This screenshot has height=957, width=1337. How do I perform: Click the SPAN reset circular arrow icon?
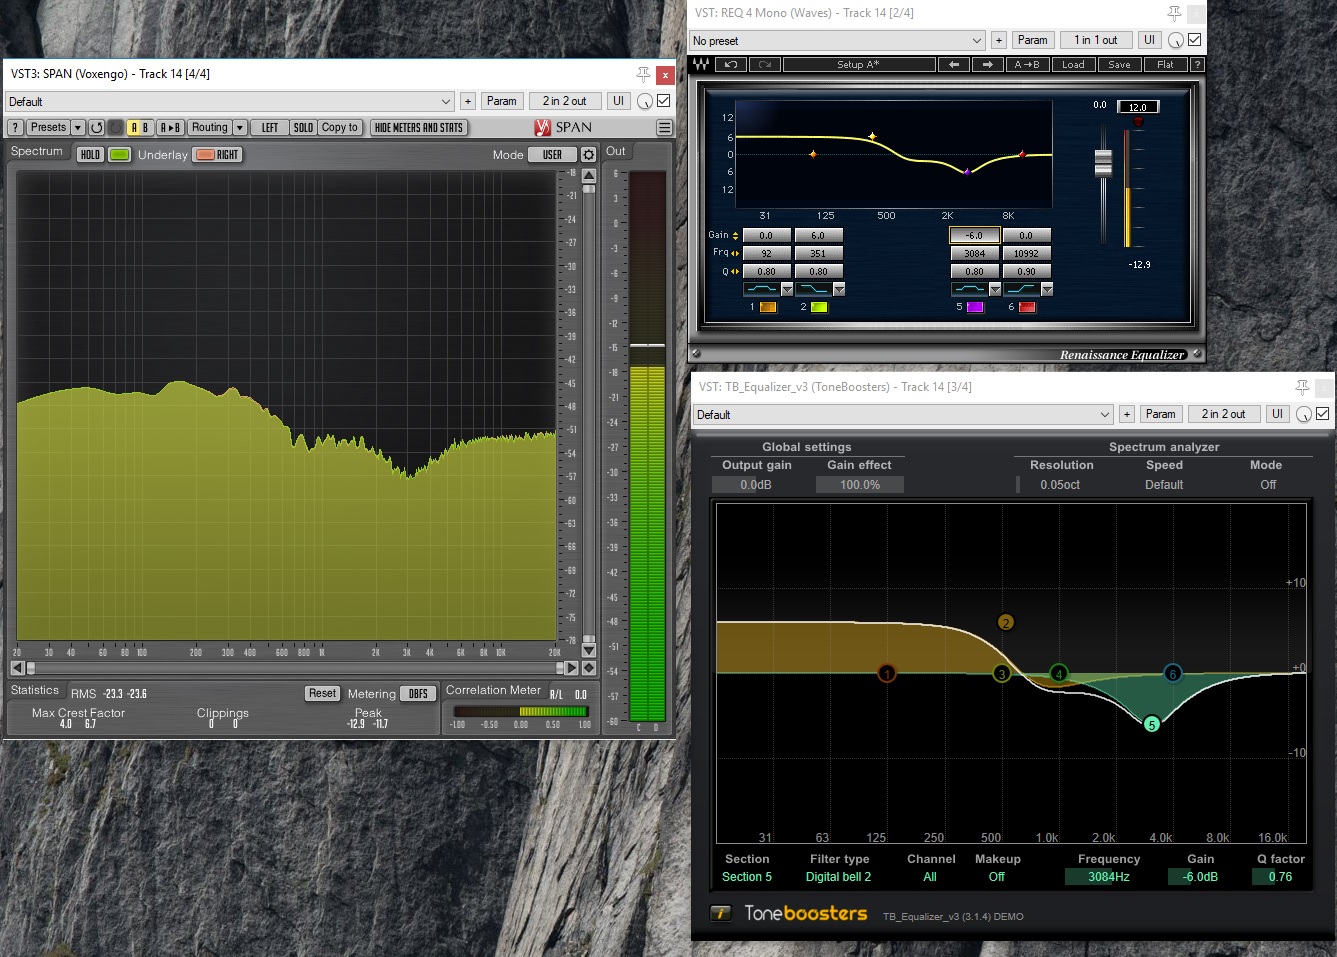(x=96, y=128)
